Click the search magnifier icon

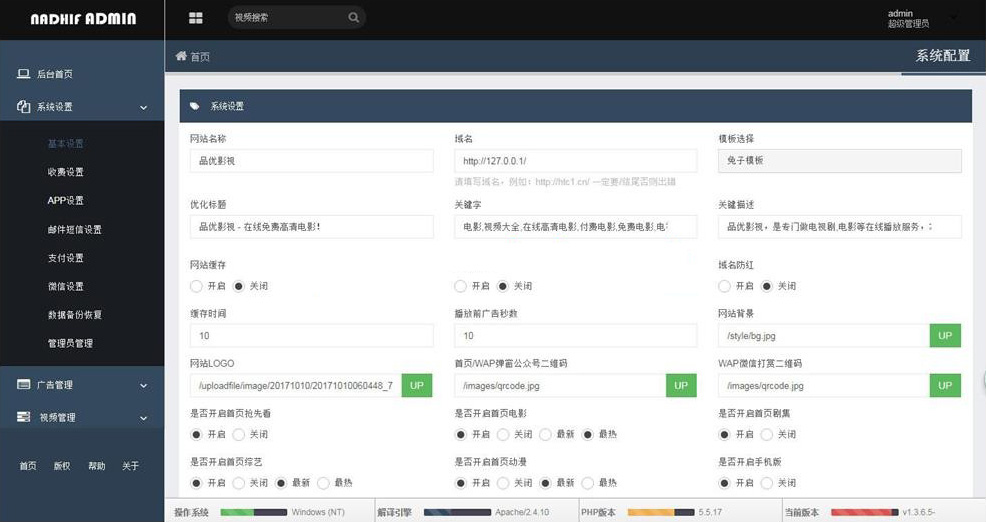(x=353, y=18)
